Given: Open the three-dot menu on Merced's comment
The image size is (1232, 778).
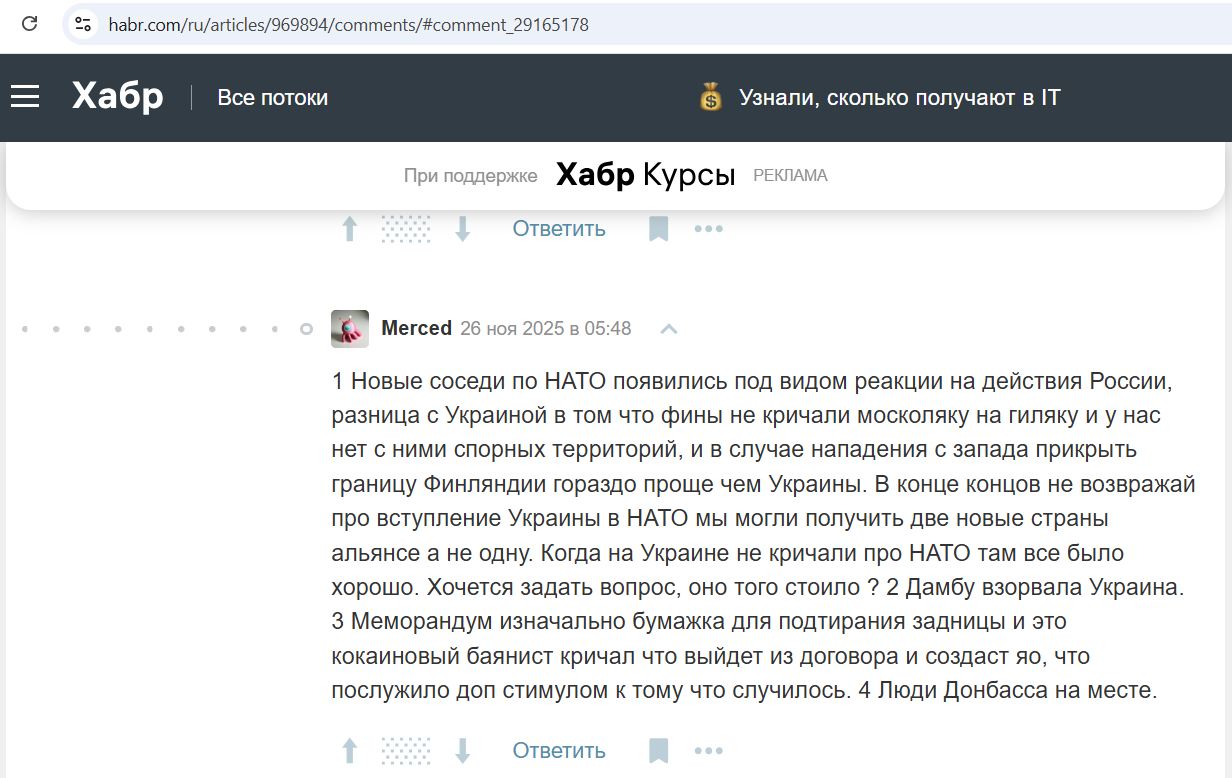Looking at the screenshot, I should click(x=708, y=751).
